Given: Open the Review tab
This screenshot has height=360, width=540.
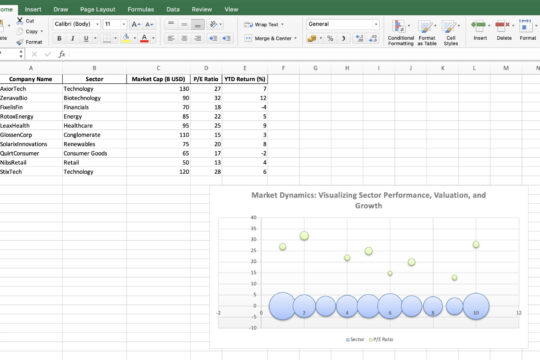Looking at the screenshot, I should click(201, 9).
